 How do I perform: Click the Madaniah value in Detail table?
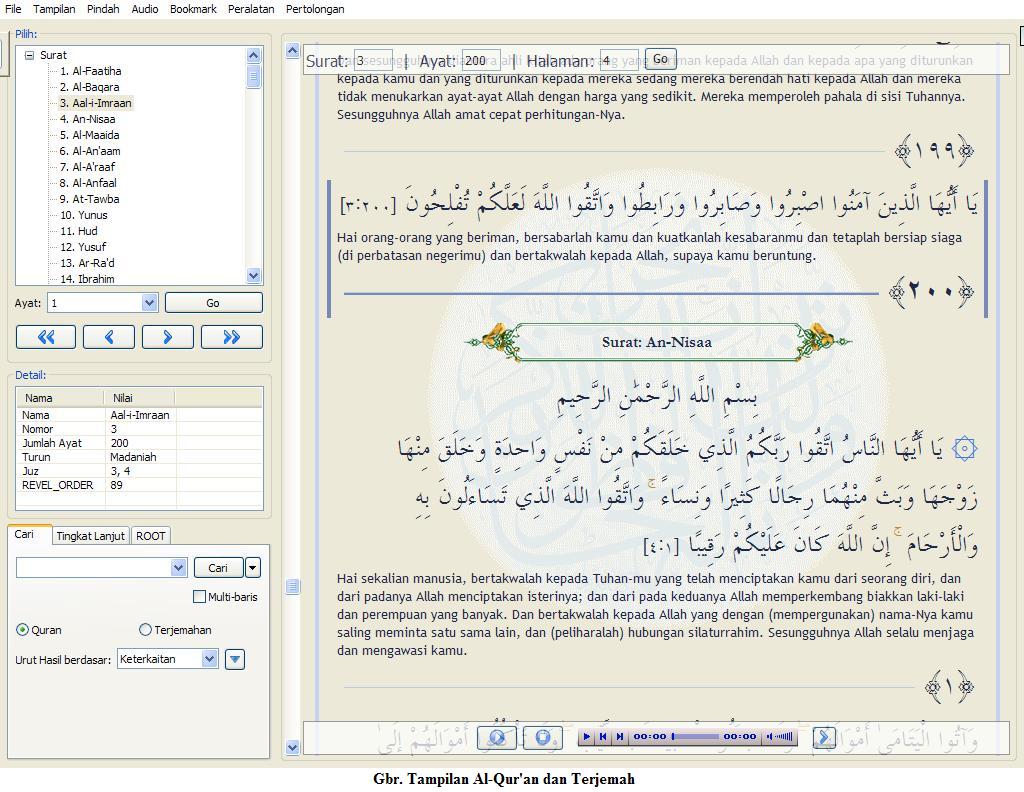pyautogui.click(x=133, y=457)
